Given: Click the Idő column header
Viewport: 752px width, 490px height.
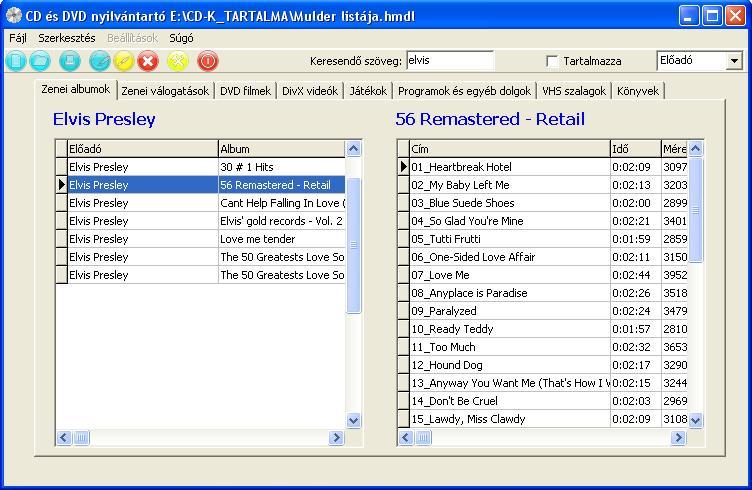Looking at the screenshot, I should (x=635, y=149).
